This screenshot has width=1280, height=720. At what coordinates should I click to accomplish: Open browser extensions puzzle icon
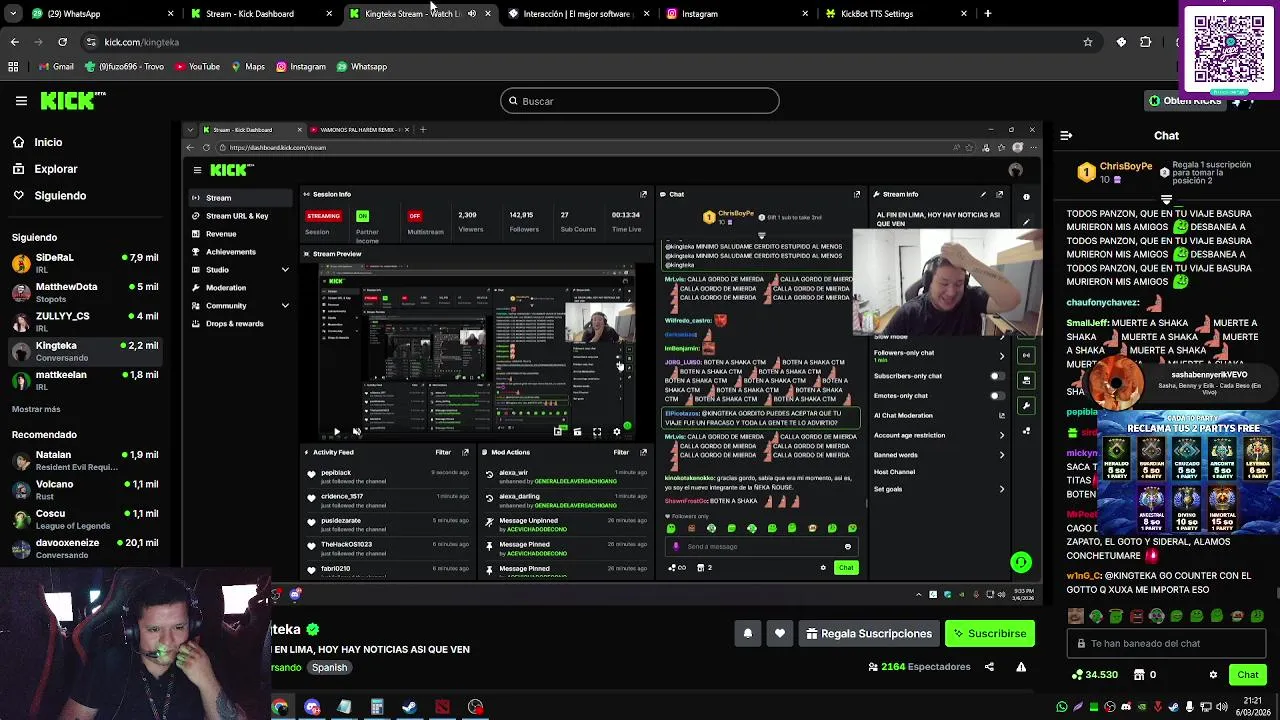(1146, 42)
